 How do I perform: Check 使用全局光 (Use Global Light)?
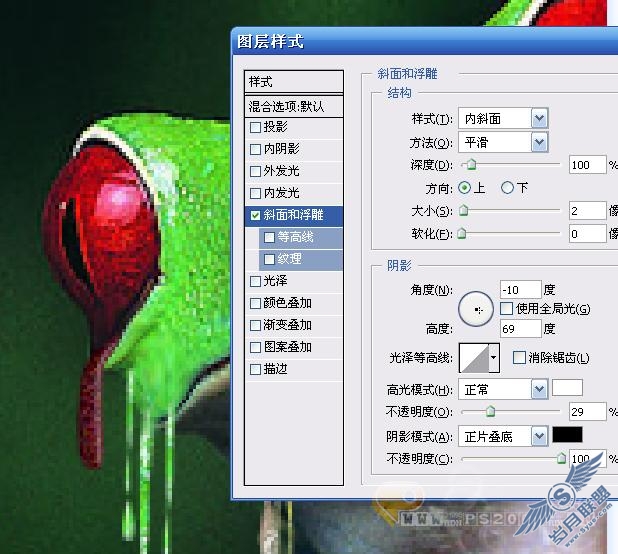(506, 309)
